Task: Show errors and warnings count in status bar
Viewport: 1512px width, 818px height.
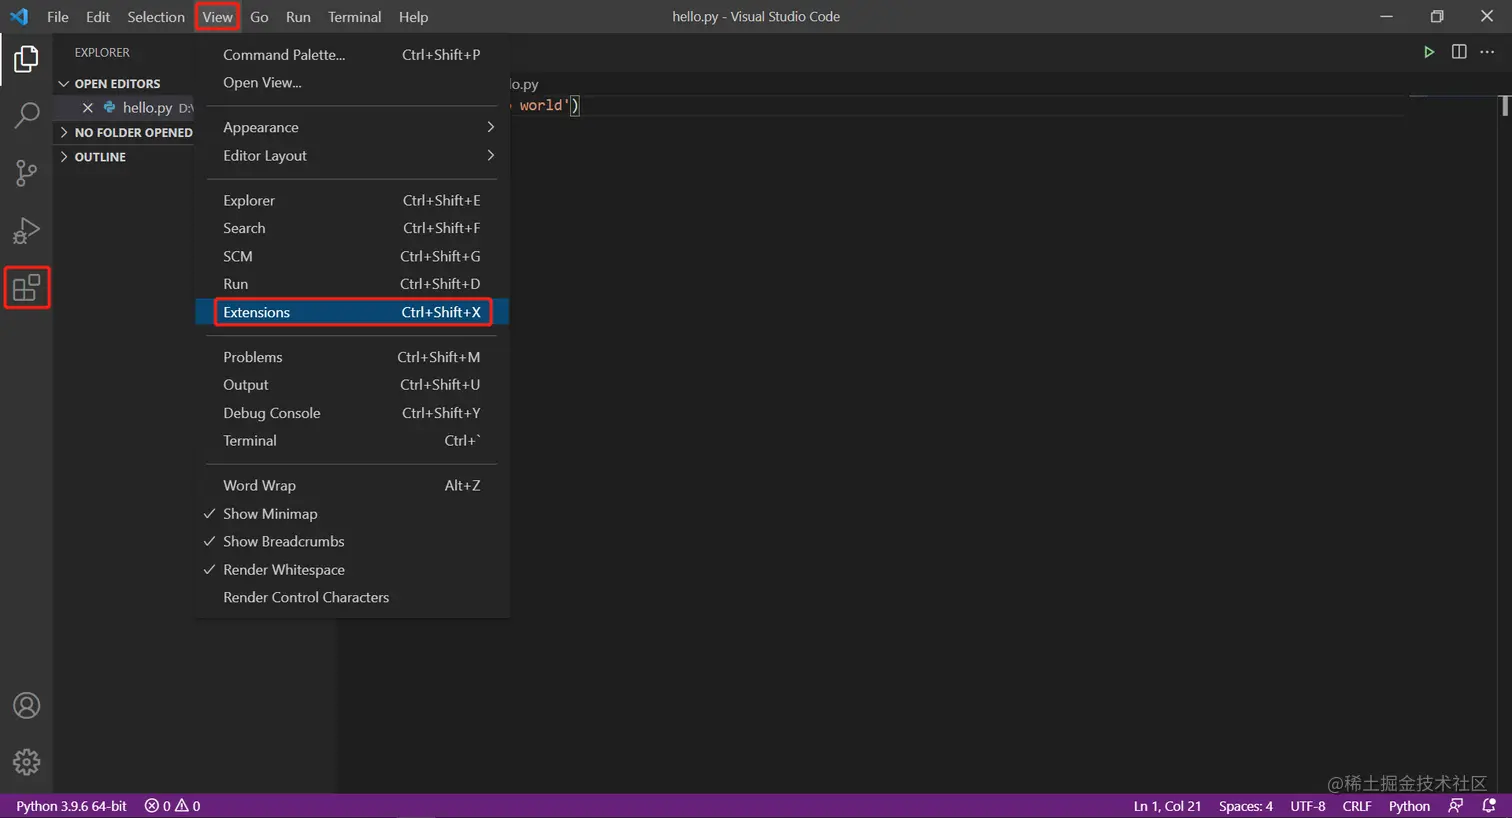Action: pos(172,806)
